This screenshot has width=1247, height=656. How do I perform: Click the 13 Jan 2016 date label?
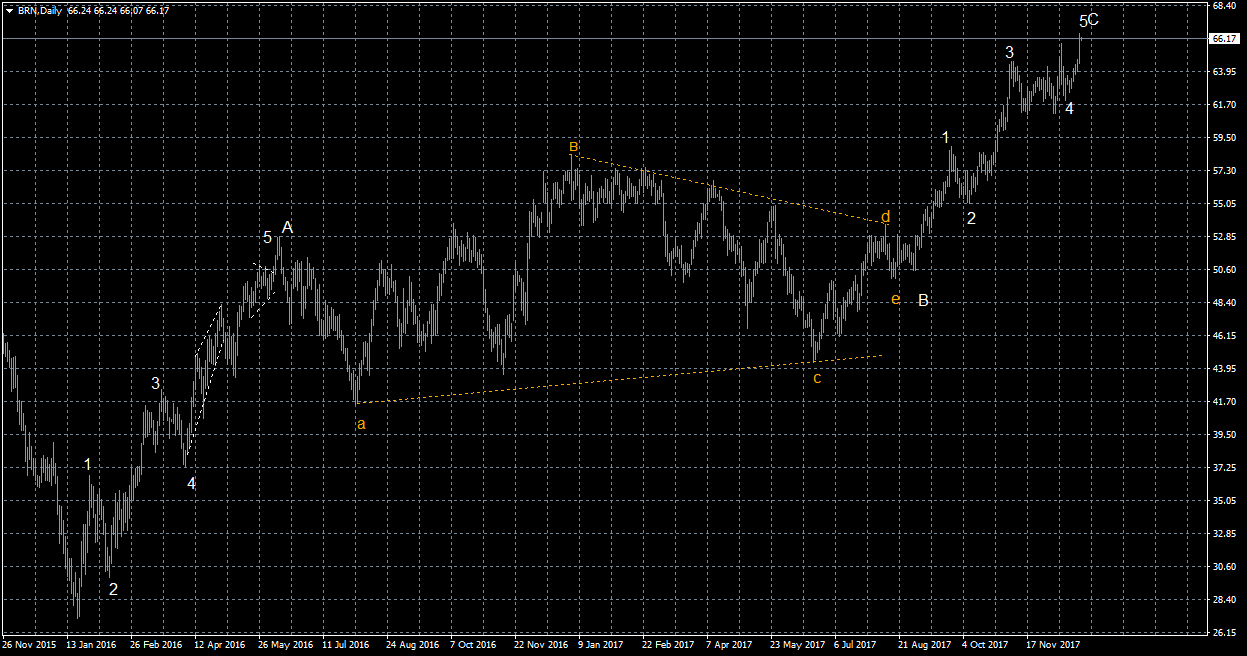(x=91, y=646)
